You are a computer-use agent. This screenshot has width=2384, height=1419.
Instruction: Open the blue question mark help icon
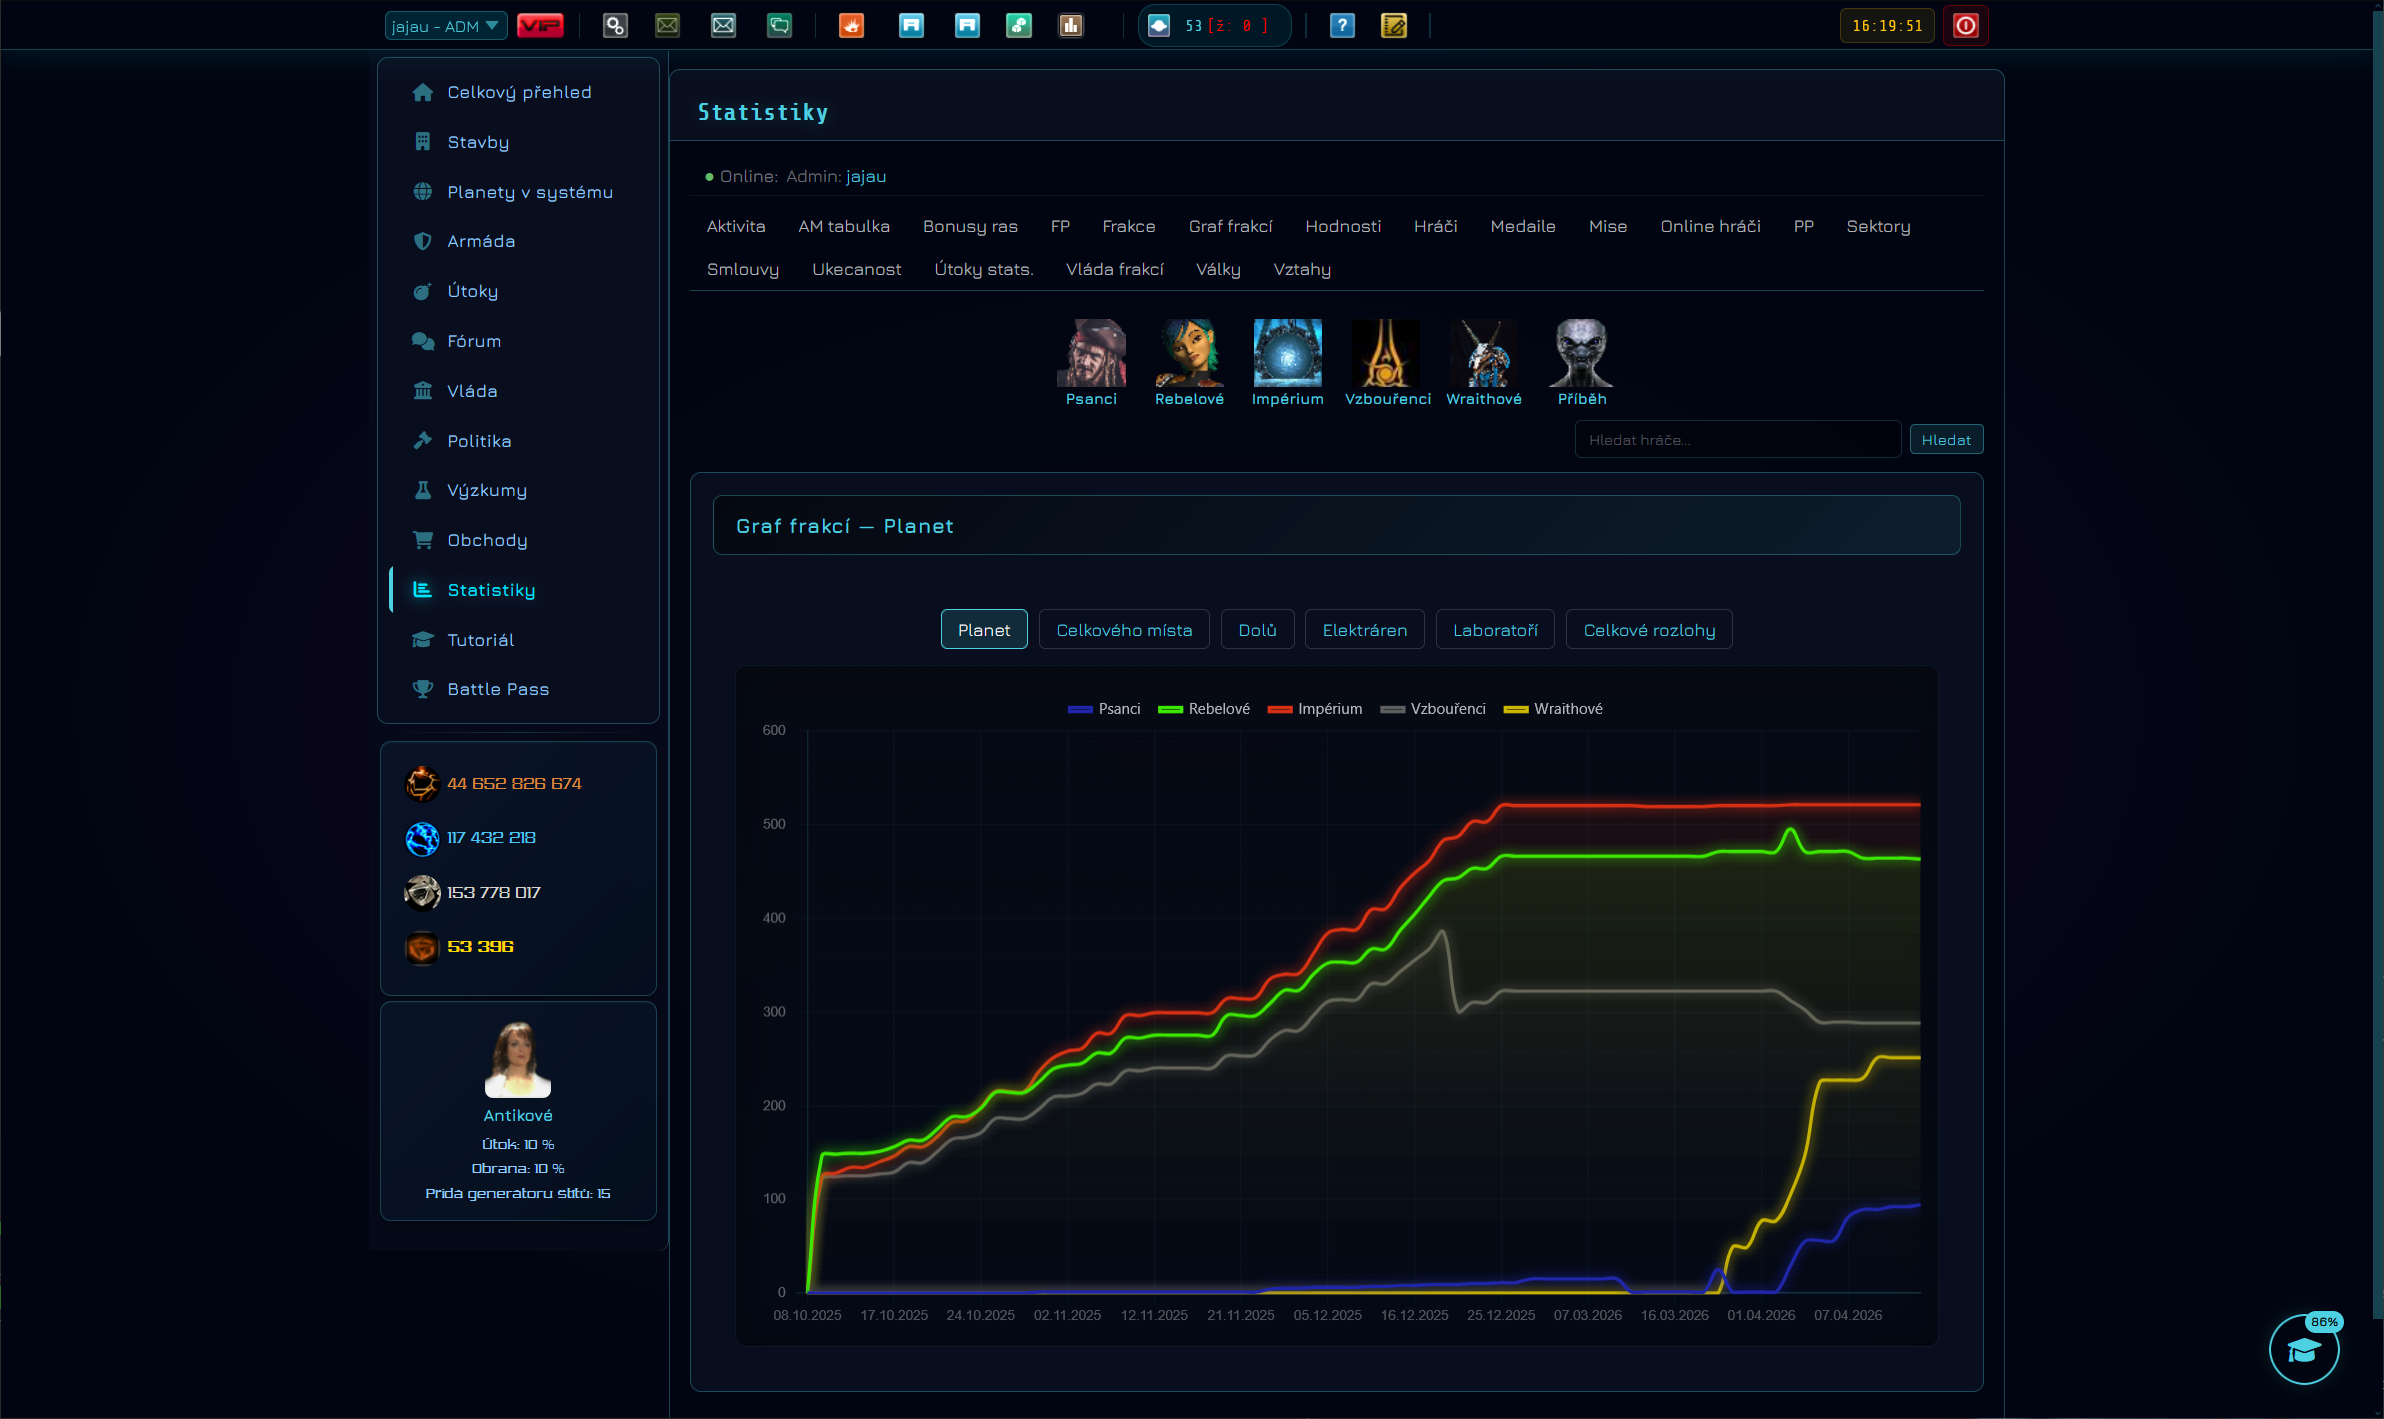point(1342,26)
